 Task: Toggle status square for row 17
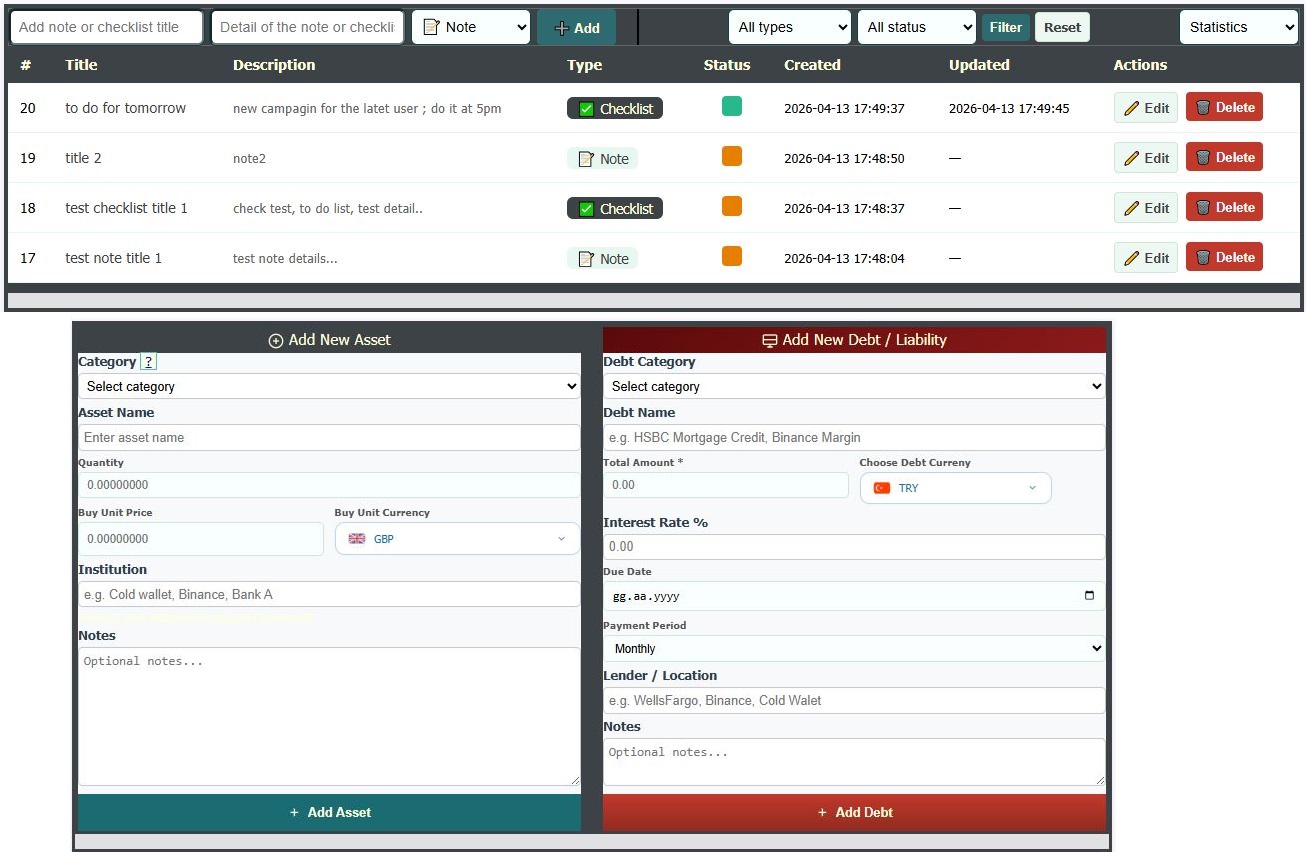point(731,256)
